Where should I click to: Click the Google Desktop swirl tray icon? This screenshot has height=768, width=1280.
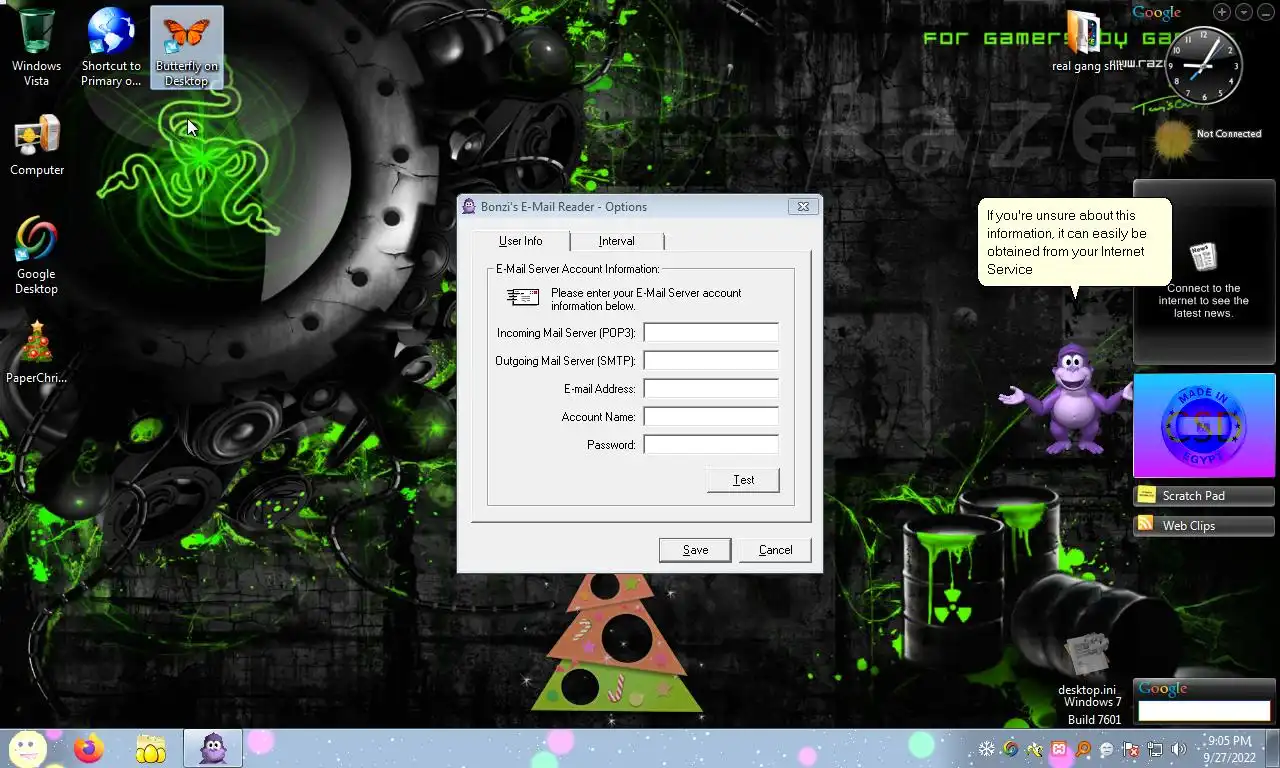(x=1011, y=749)
